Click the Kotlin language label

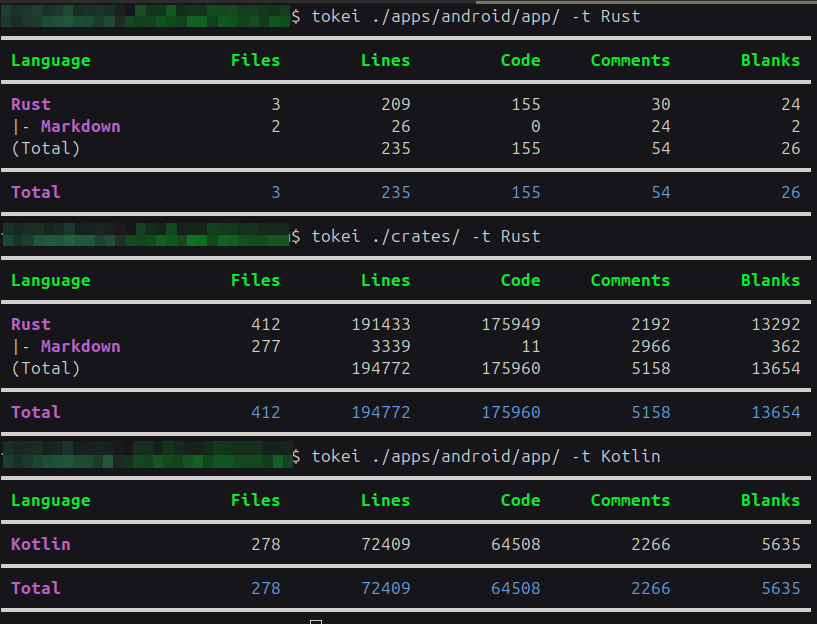click(41, 544)
